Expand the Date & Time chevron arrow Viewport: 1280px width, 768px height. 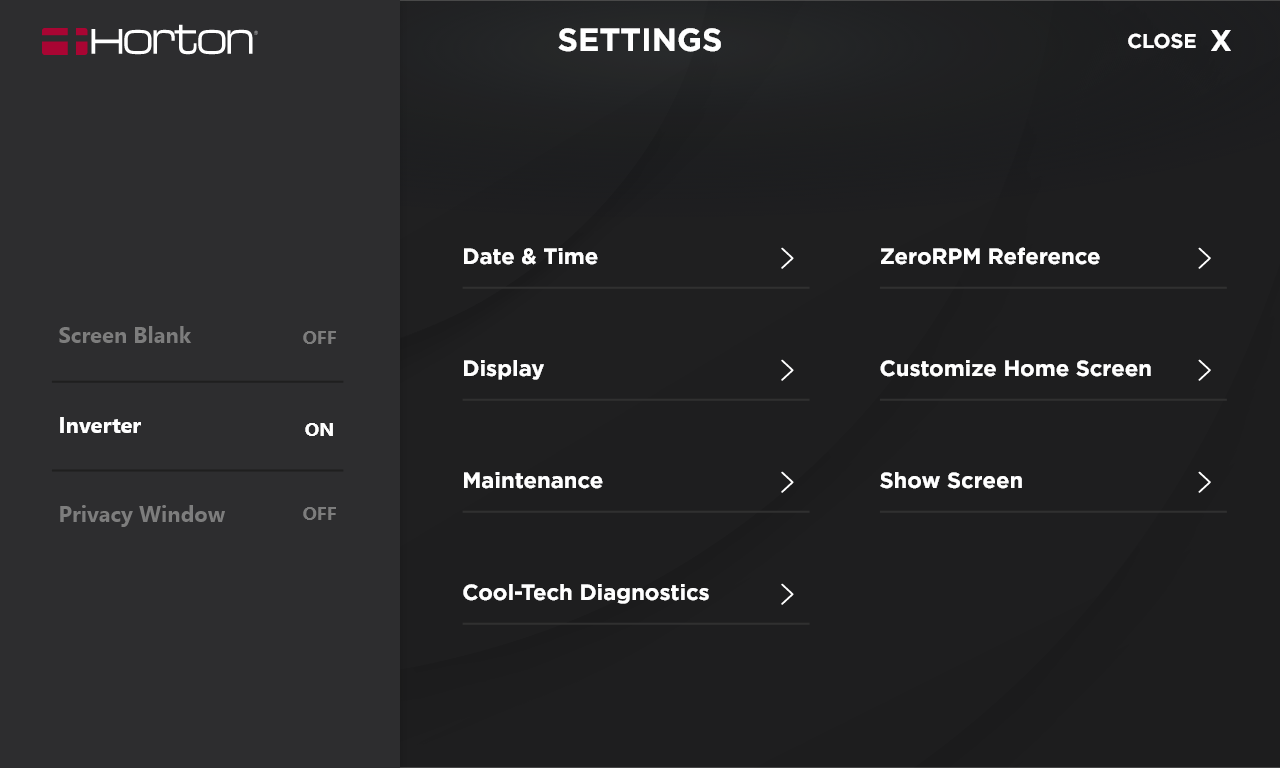coord(787,258)
